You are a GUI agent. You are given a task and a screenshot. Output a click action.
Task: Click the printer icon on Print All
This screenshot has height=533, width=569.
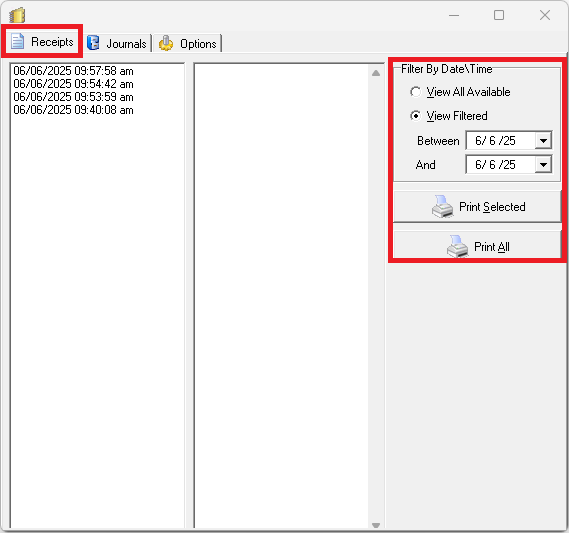coord(457,246)
